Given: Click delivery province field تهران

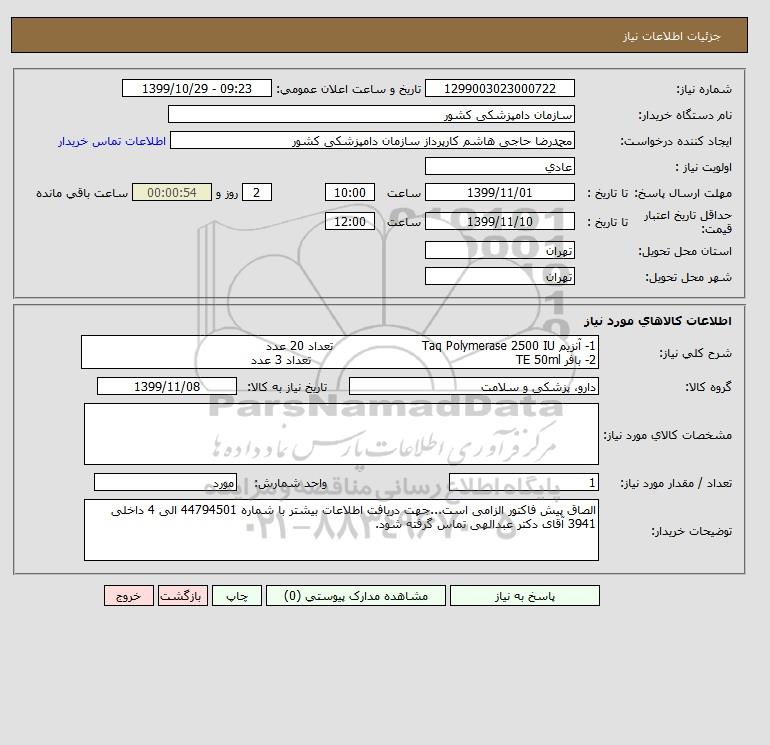Looking at the screenshot, I should pyautogui.click(x=499, y=250).
